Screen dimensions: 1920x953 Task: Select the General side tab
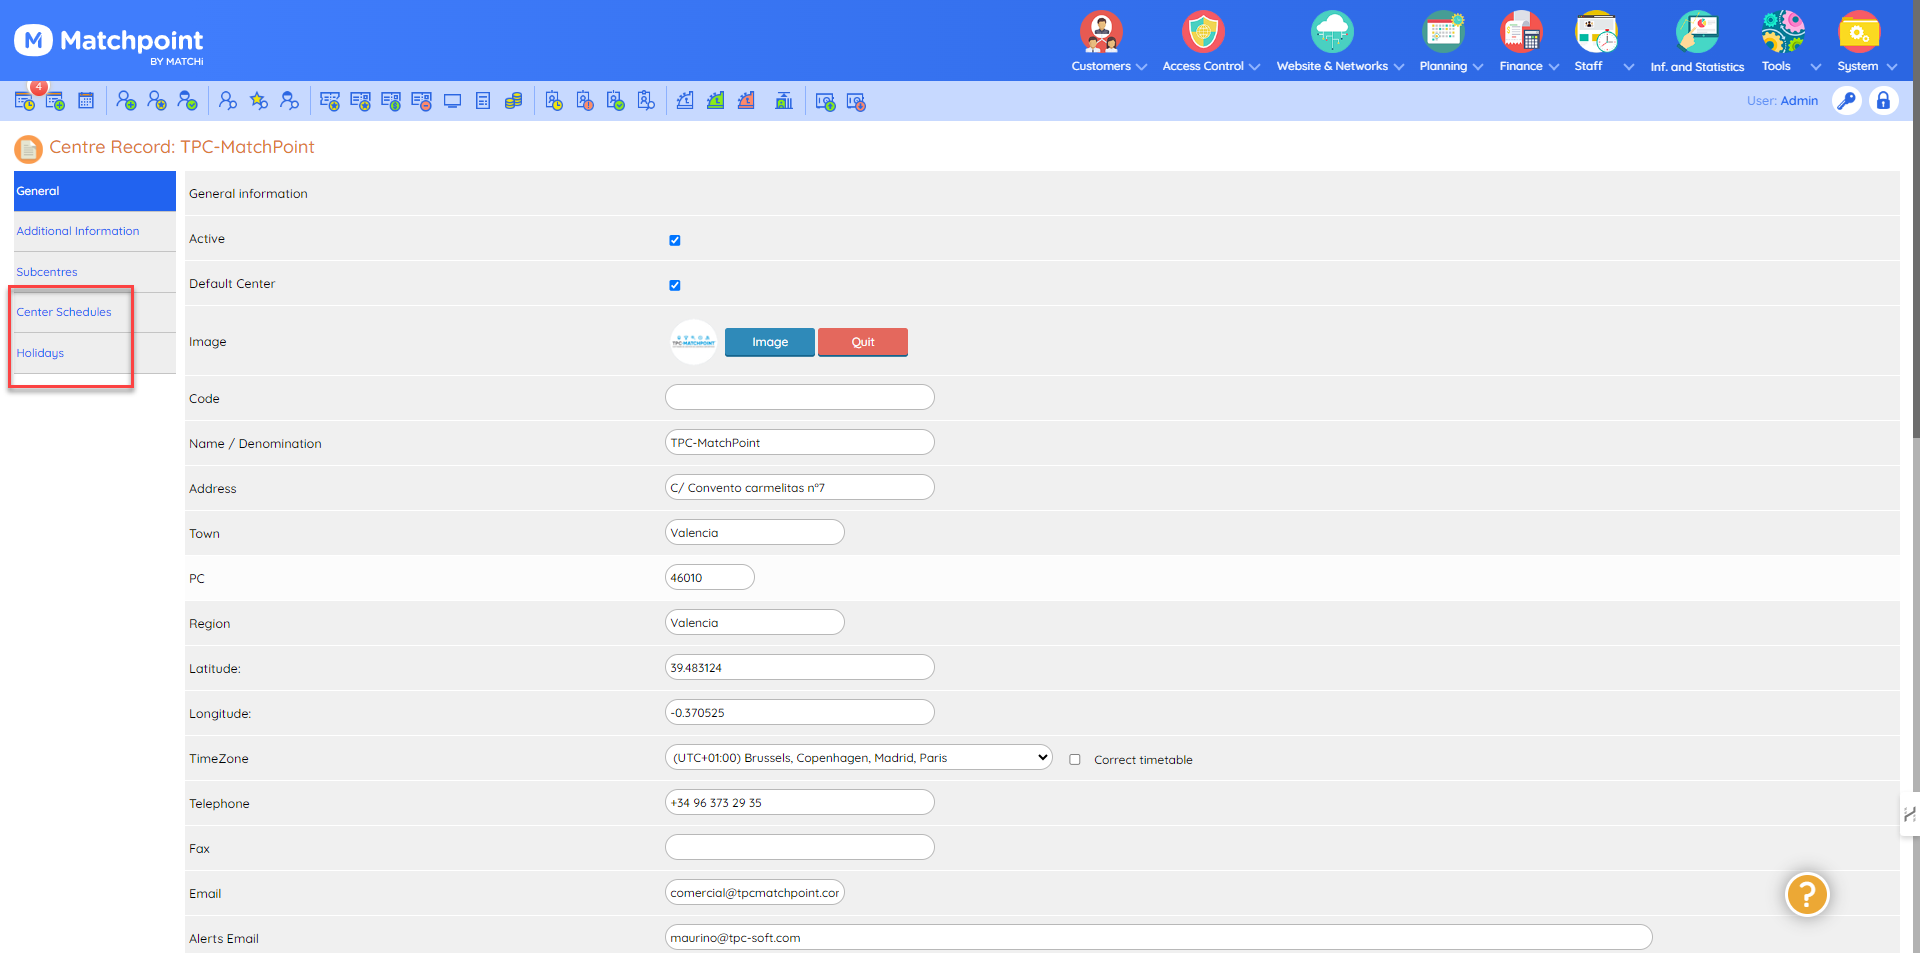click(x=95, y=191)
